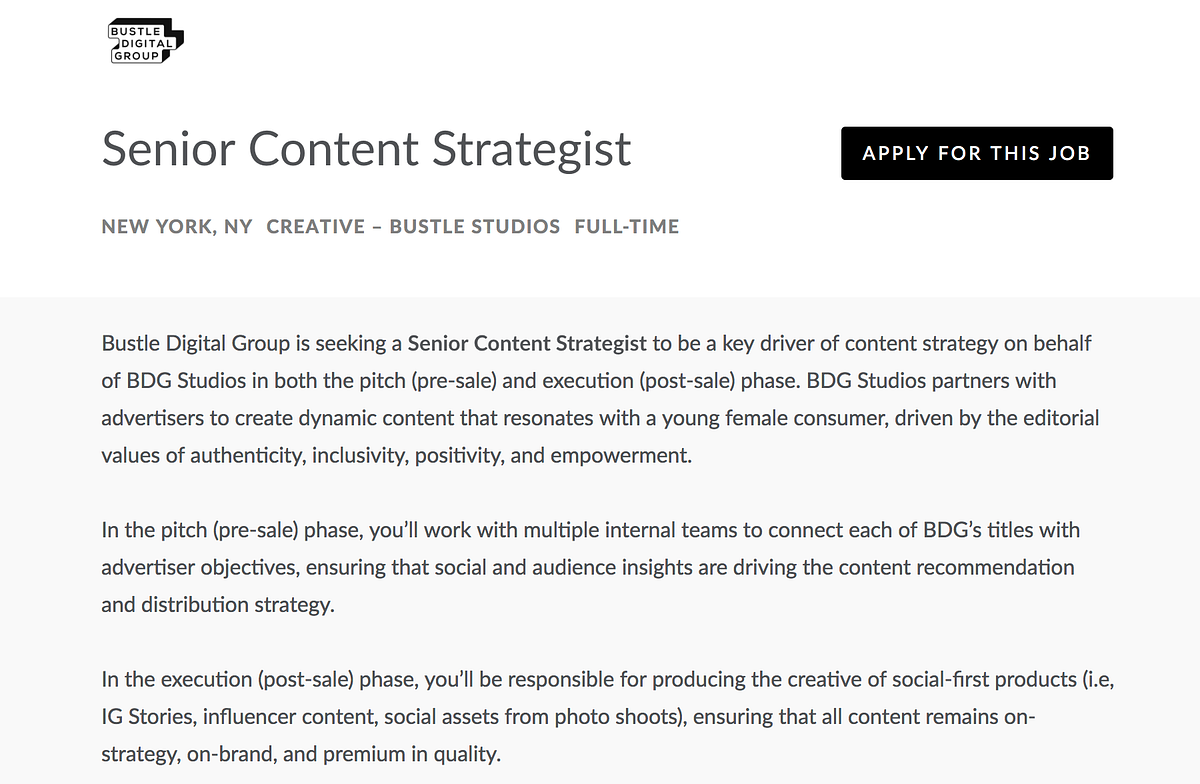
Task: Click the line 'and distribution strategy.'
Action: click(x=217, y=604)
